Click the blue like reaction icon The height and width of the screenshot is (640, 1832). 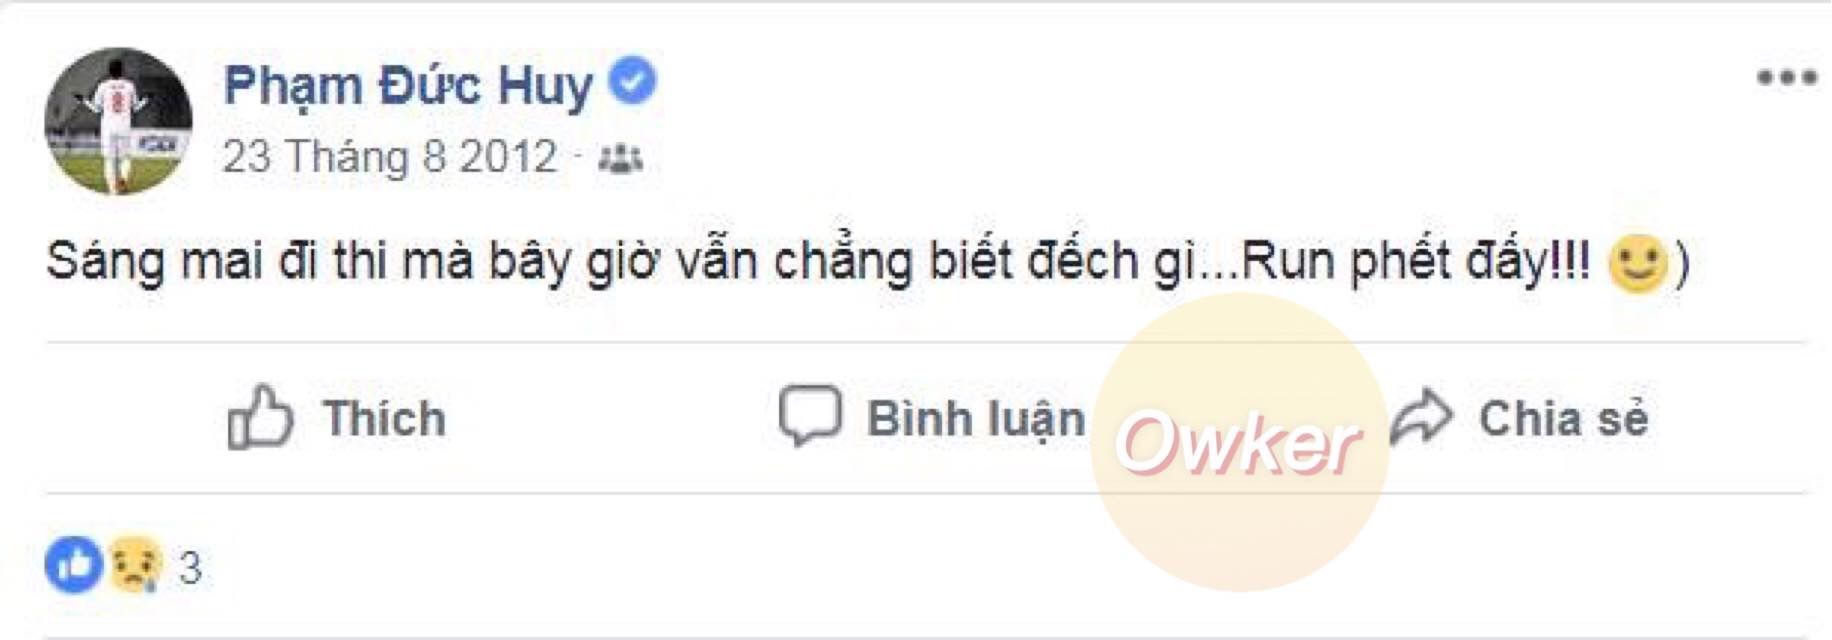(x=74, y=565)
